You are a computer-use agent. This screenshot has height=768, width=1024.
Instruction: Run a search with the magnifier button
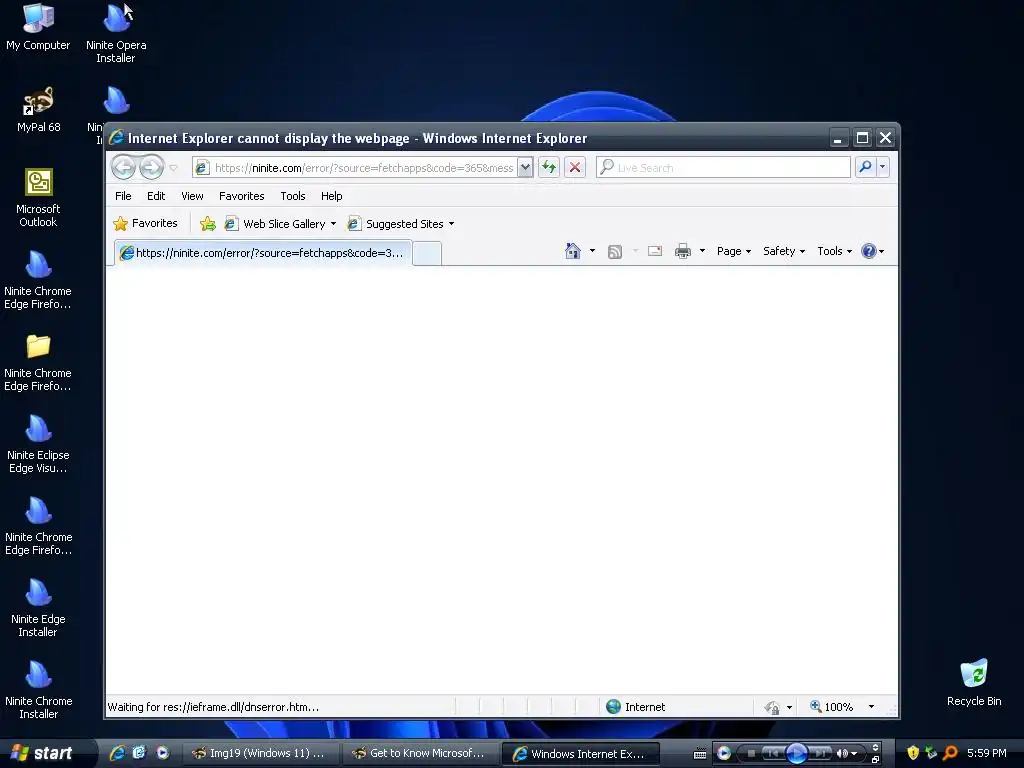pyautogui.click(x=865, y=167)
